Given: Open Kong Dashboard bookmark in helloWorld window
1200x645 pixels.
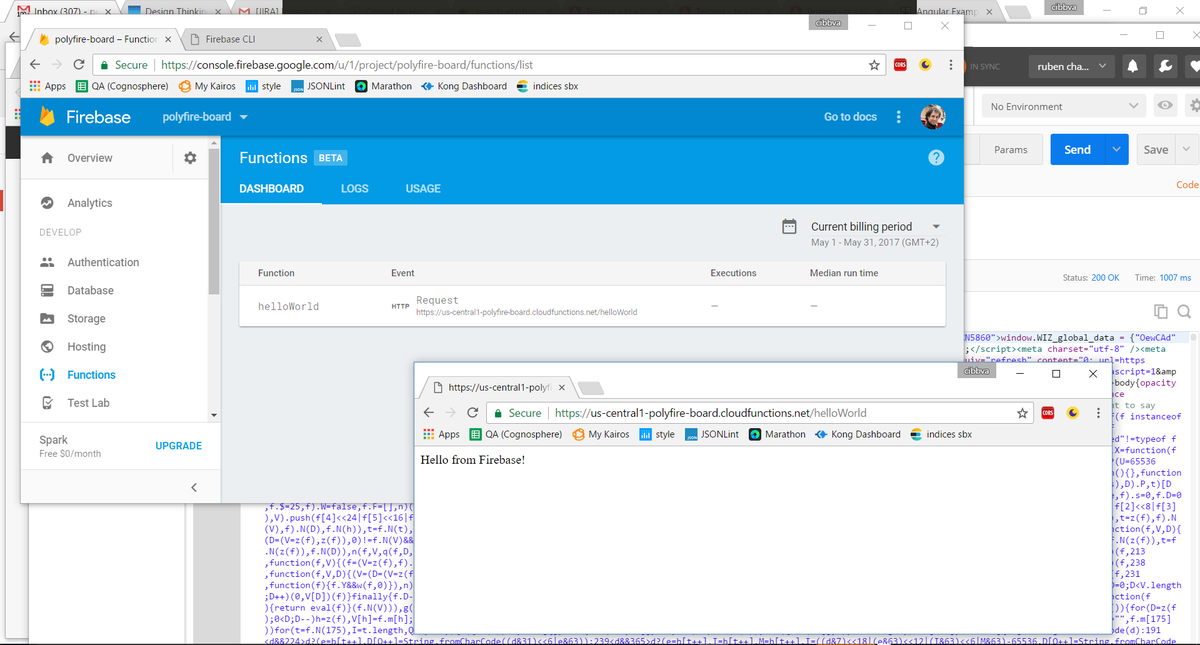Looking at the screenshot, I should tap(857, 434).
